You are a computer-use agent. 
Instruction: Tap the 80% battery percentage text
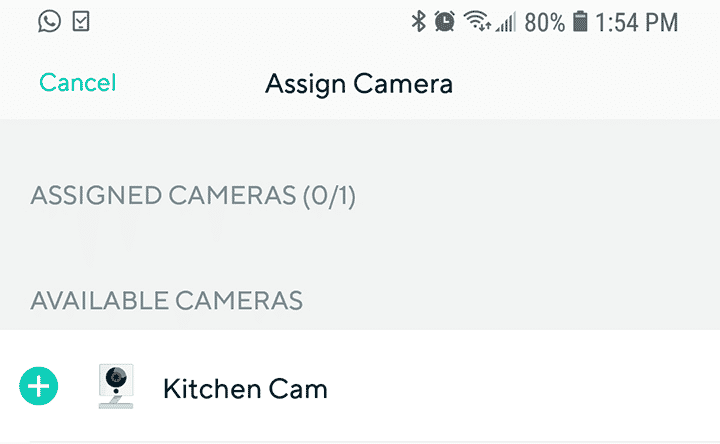pos(544,21)
